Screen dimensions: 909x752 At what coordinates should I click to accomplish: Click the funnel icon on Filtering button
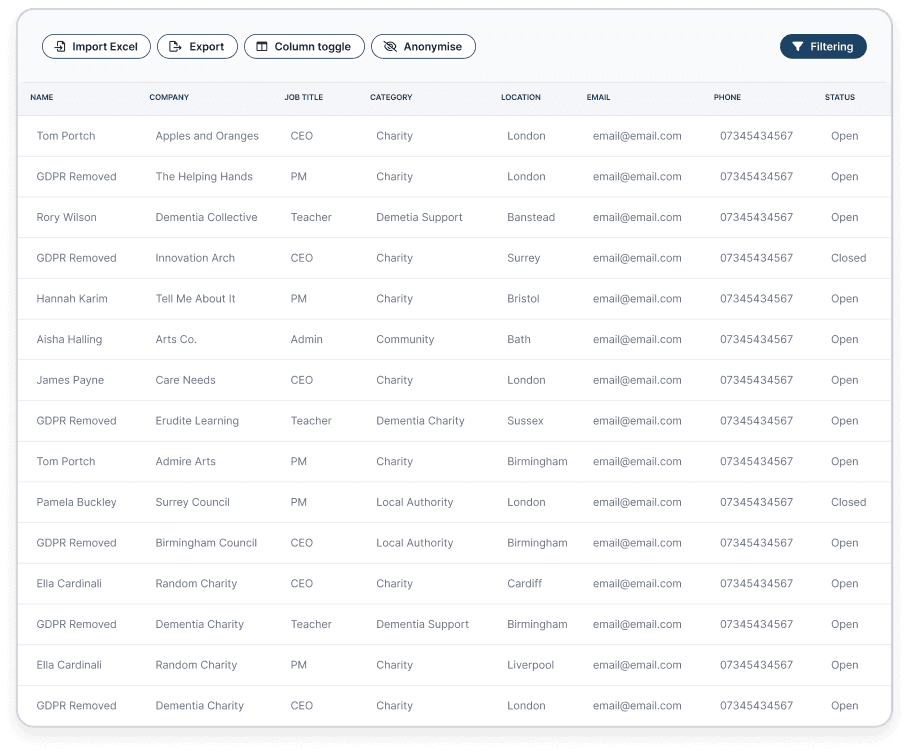pos(797,46)
